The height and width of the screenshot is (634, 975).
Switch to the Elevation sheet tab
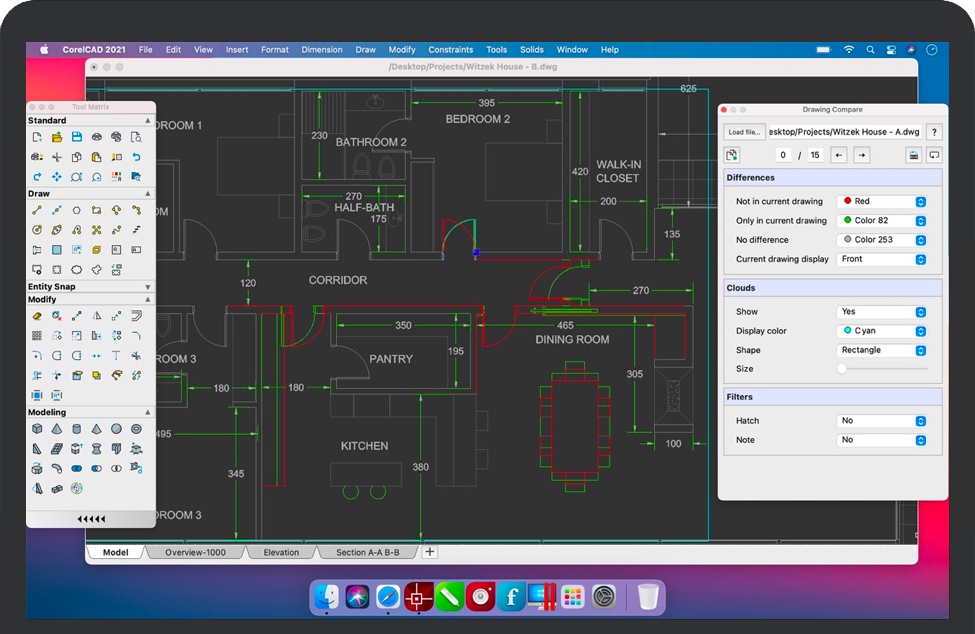coord(281,552)
